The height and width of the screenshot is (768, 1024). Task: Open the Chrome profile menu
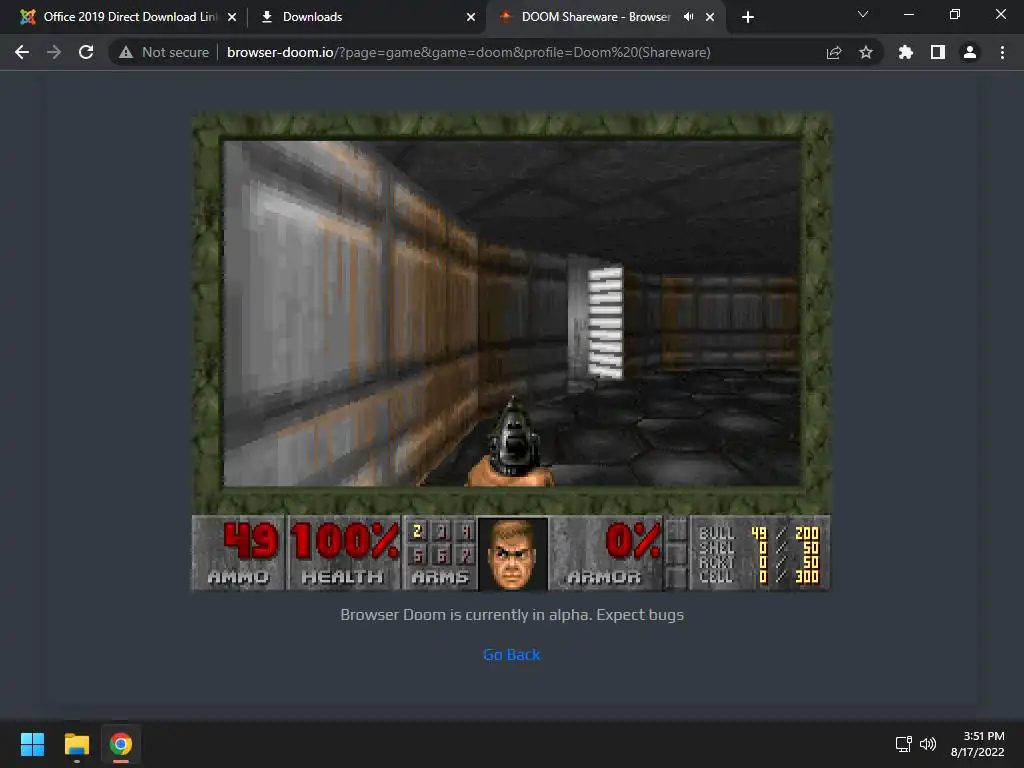[970, 52]
